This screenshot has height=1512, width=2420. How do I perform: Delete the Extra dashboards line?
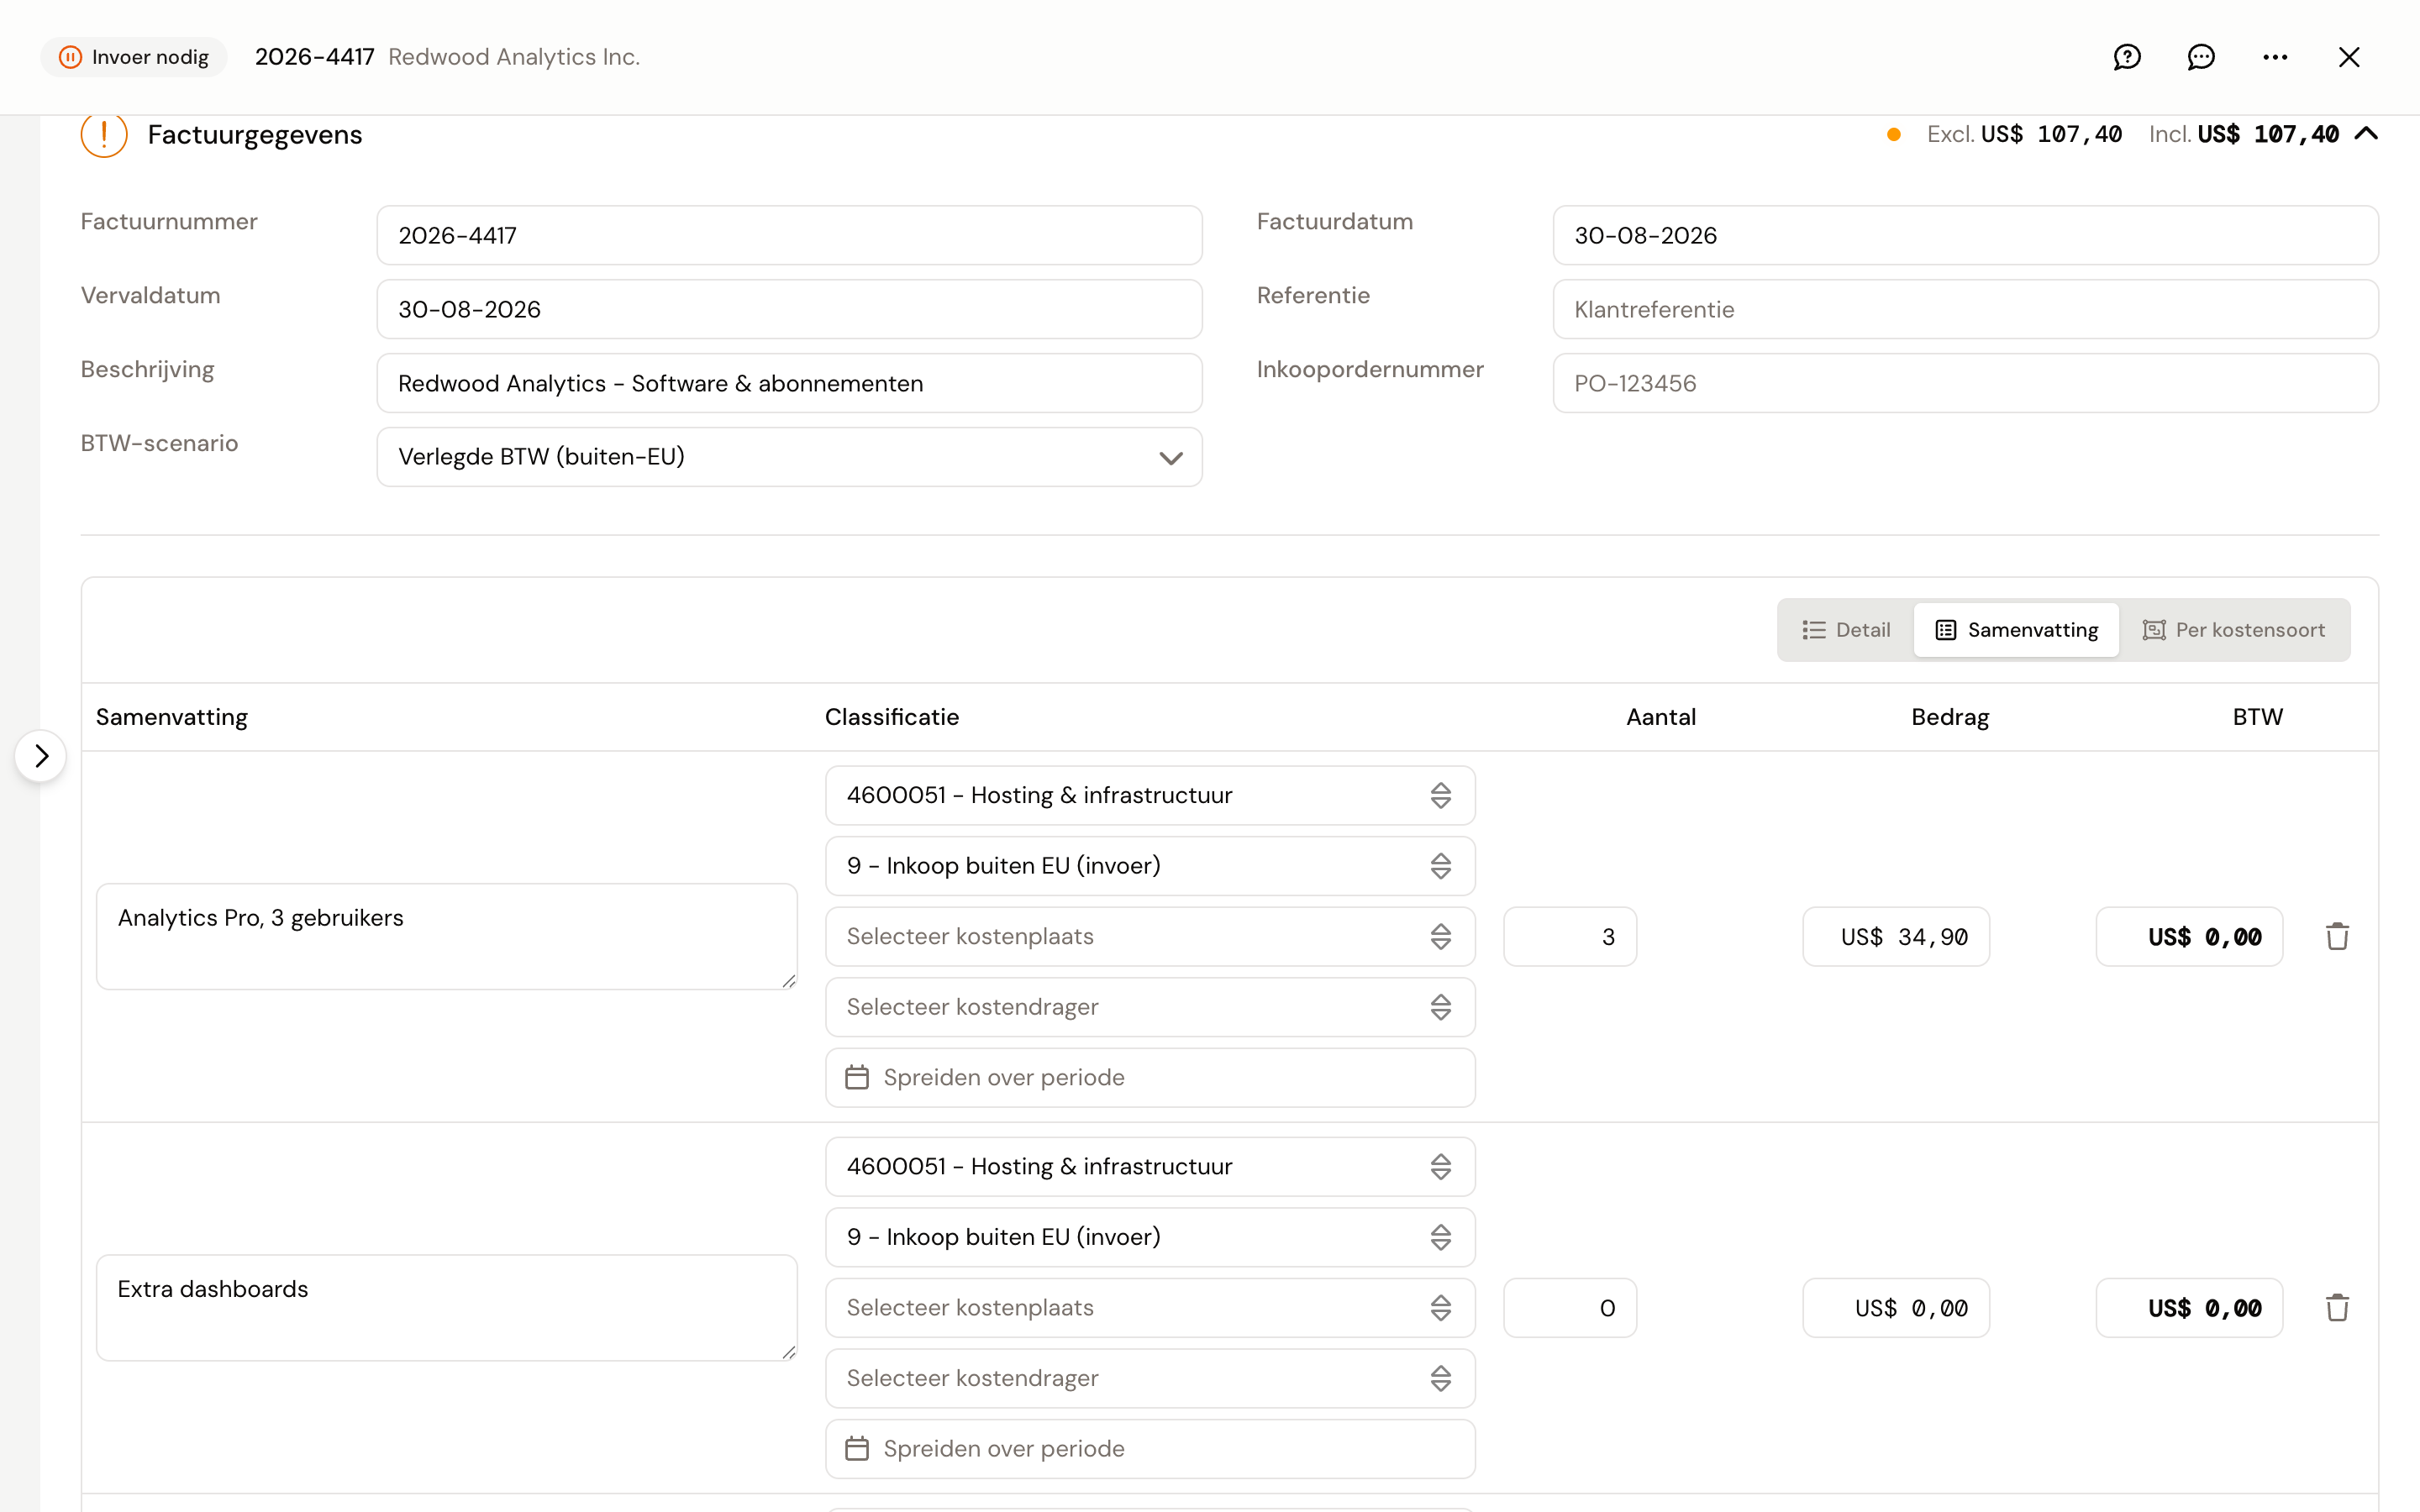(2337, 1308)
